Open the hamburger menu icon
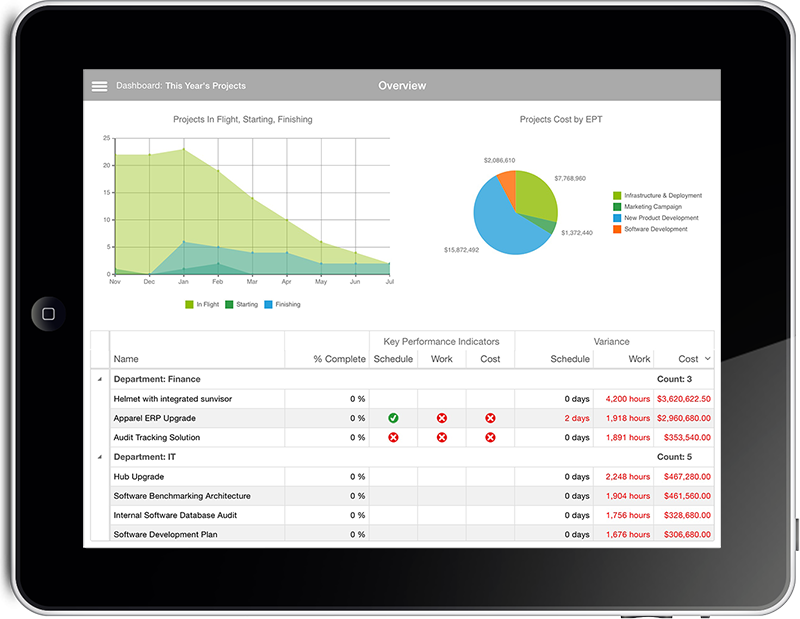 (100, 85)
